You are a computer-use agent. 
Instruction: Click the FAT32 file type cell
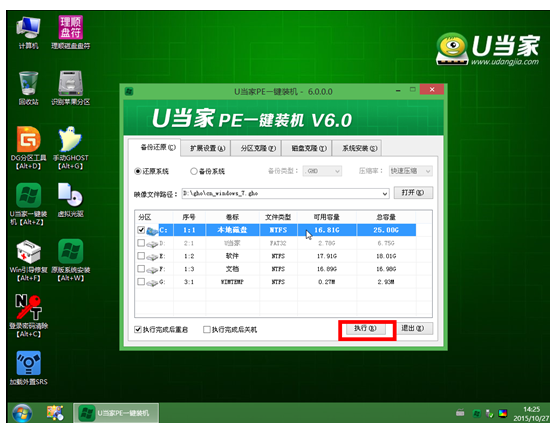(278, 243)
